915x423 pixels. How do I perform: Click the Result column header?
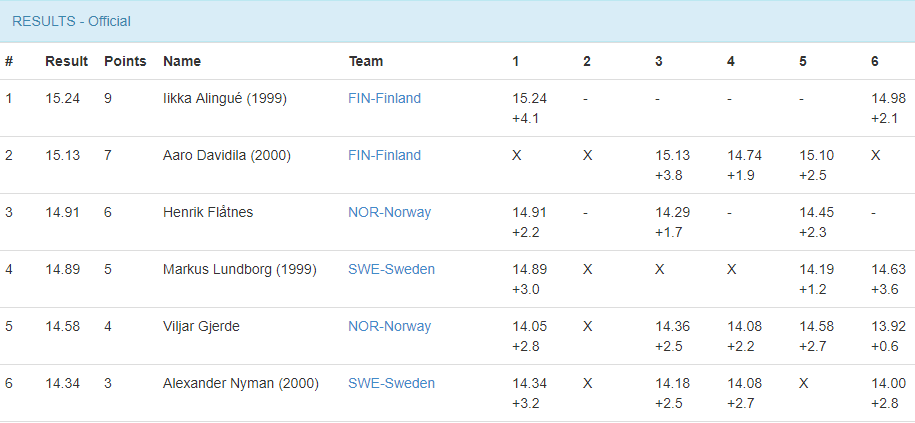click(x=67, y=61)
